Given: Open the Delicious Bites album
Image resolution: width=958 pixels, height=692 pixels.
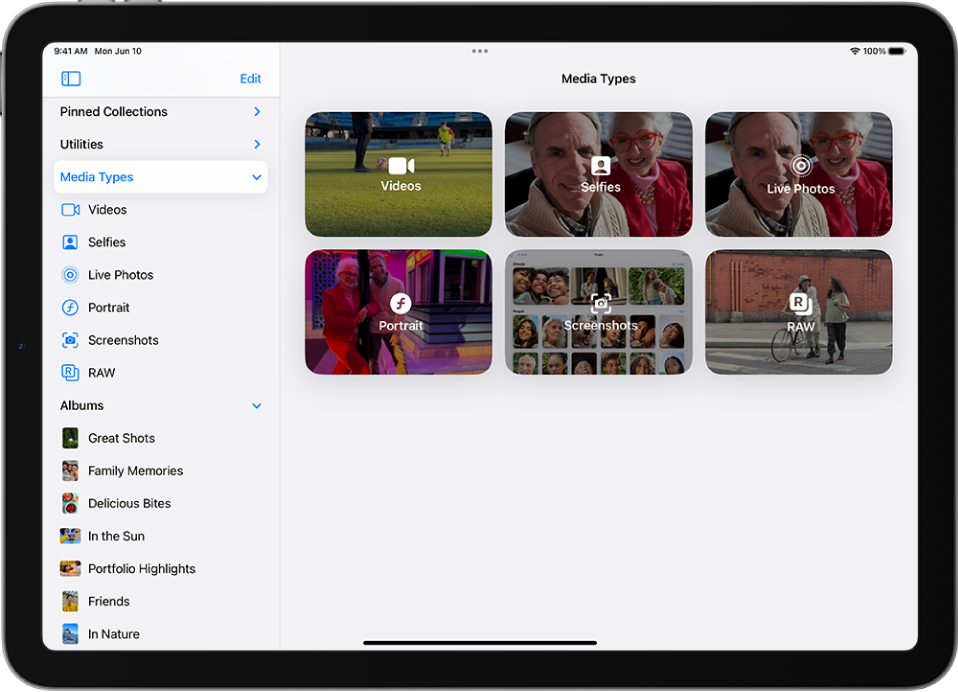Looking at the screenshot, I should [131, 503].
